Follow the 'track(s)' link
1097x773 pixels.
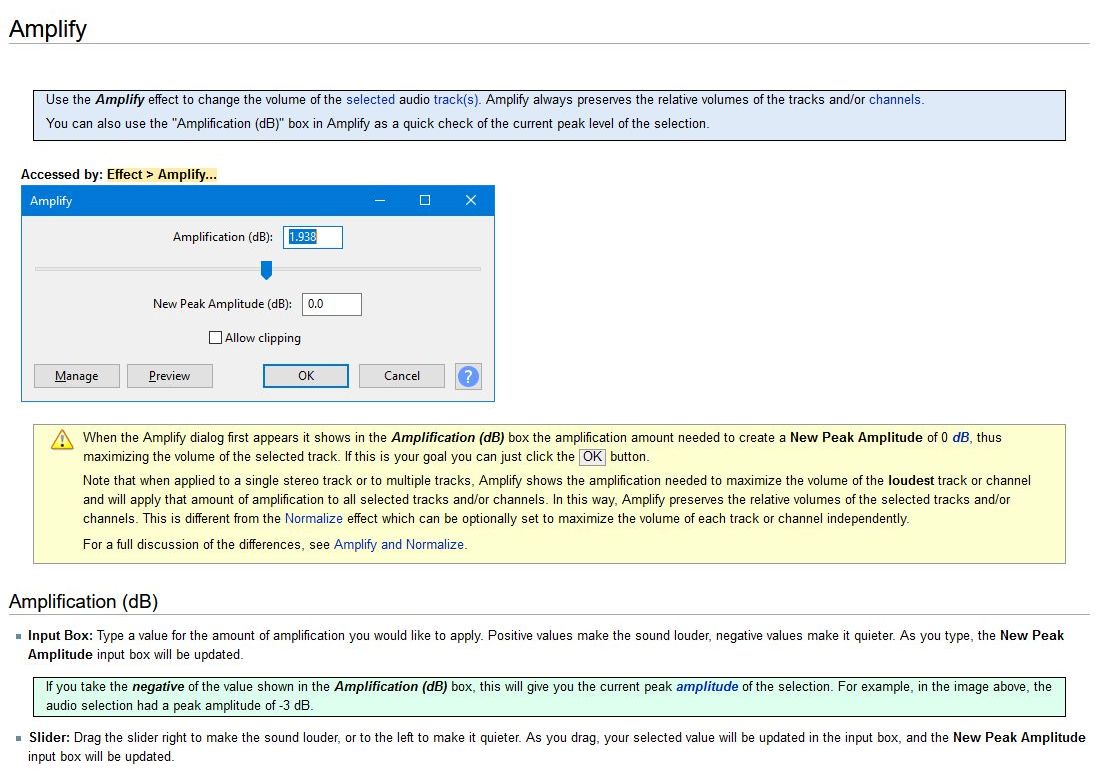[x=456, y=100]
